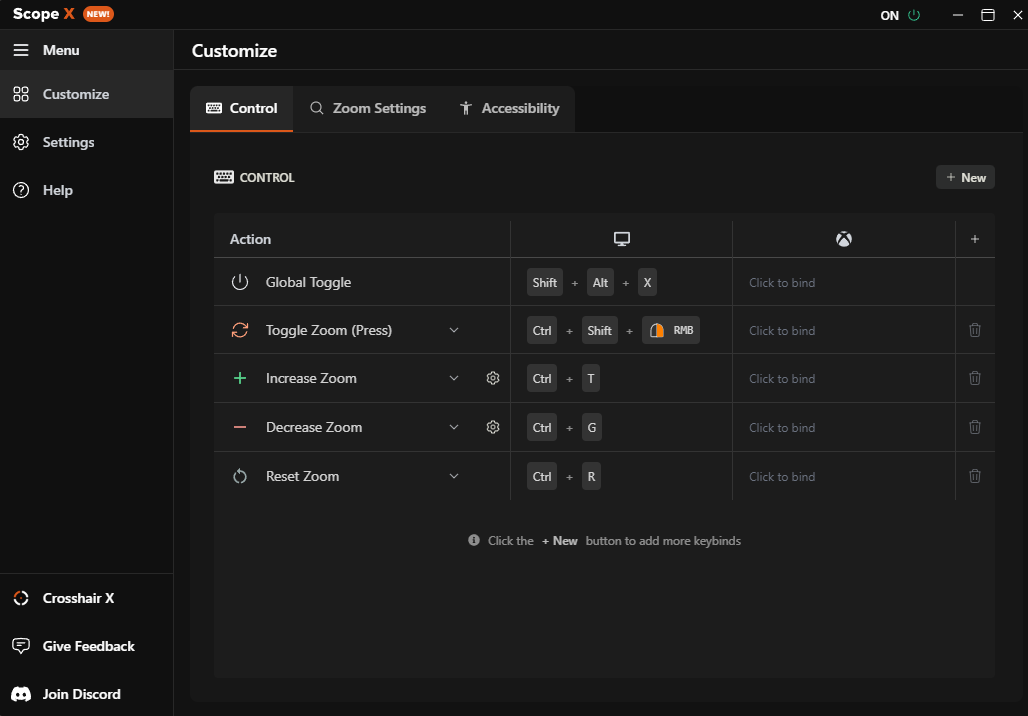
Task: Open the Decrease Zoom action dropdown
Action: [x=454, y=427]
